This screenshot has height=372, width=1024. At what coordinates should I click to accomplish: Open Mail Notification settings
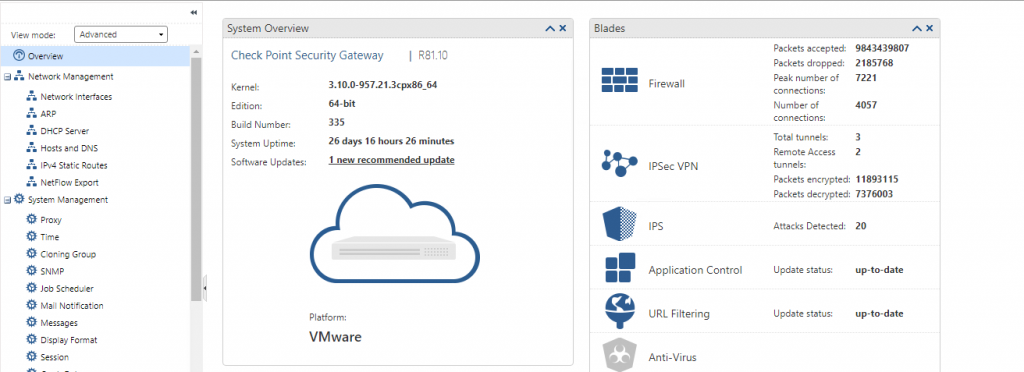72,305
